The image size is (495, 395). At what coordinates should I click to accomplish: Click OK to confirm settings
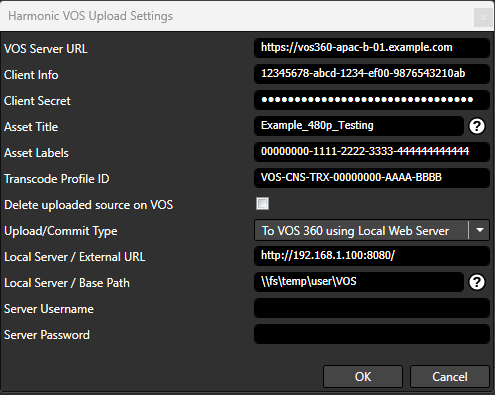[363, 377]
